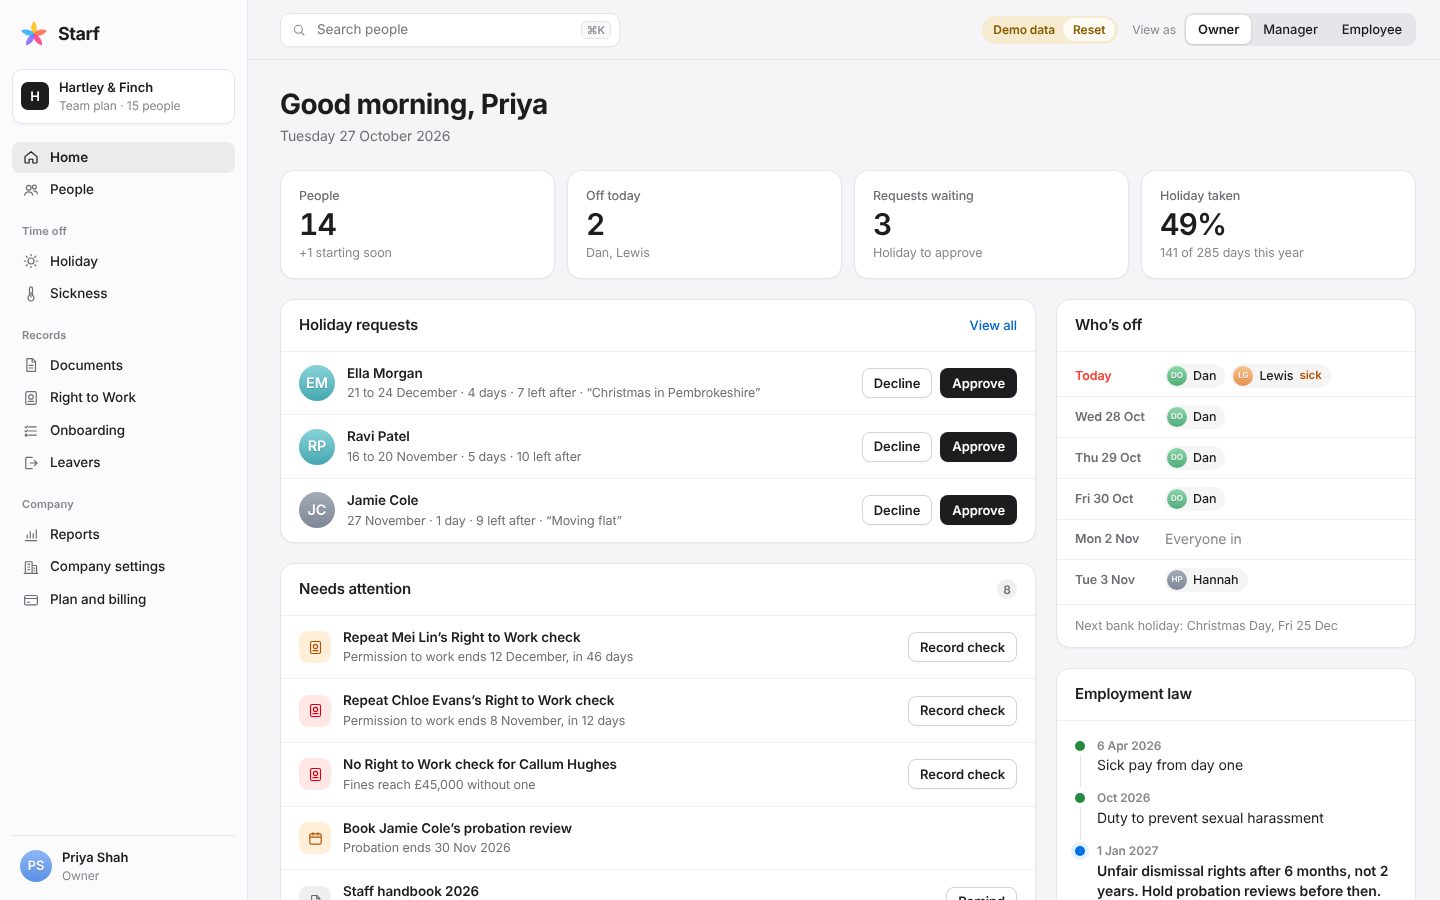This screenshot has height=900, width=1440.
Task: Click View all holiday requests link
Action: click(x=993, y=326)
